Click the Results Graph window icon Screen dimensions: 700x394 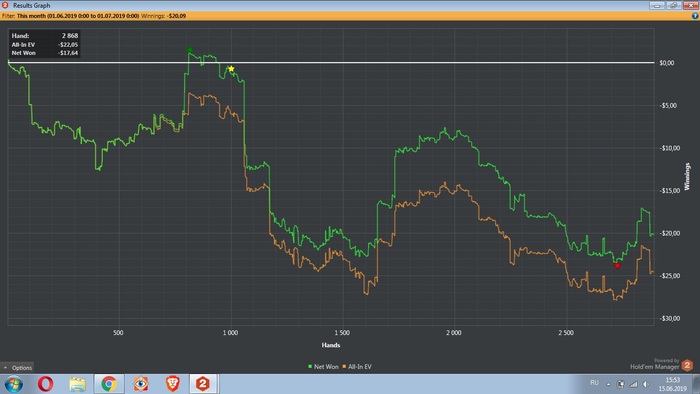(x=5, y=5)
